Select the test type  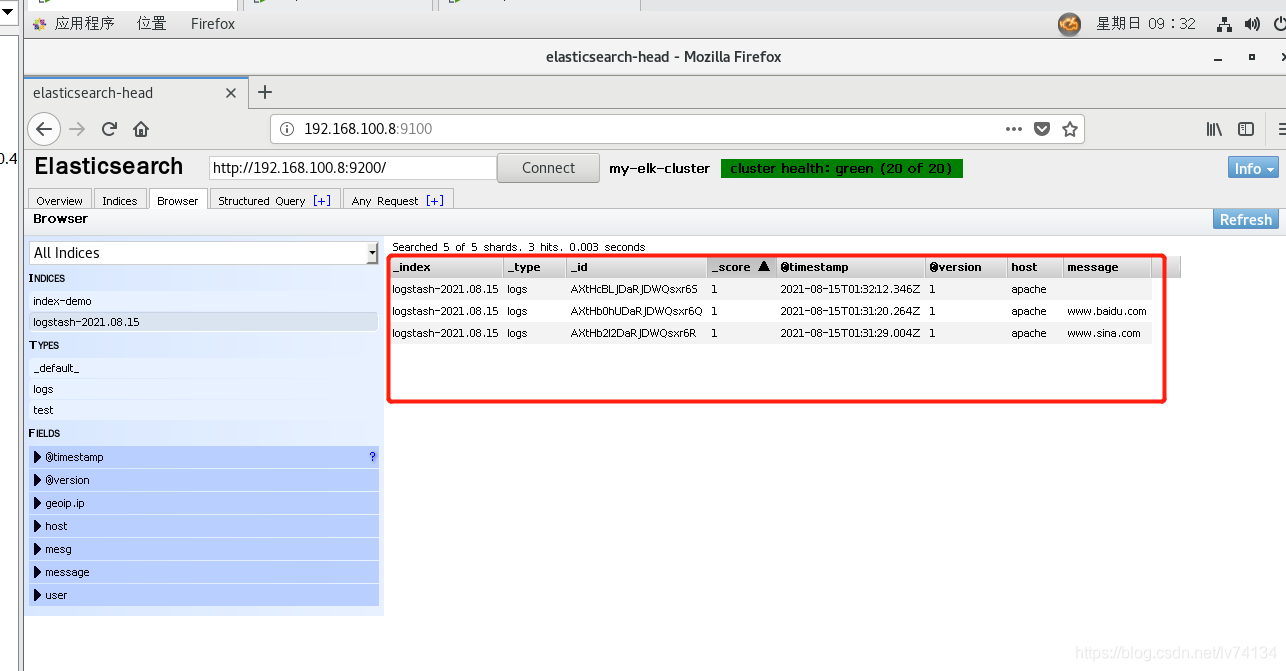pyautogui.click(x=203, y=410)
